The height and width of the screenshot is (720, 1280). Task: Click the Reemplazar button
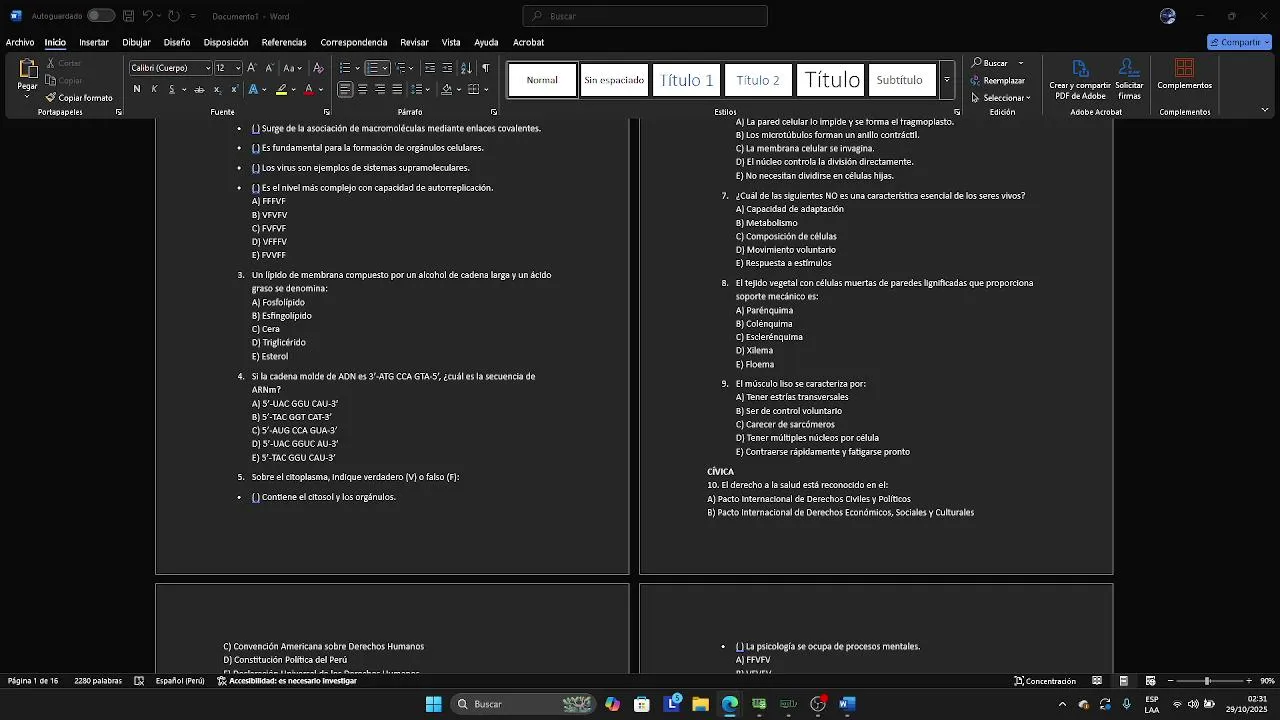(x=998, y=81)
